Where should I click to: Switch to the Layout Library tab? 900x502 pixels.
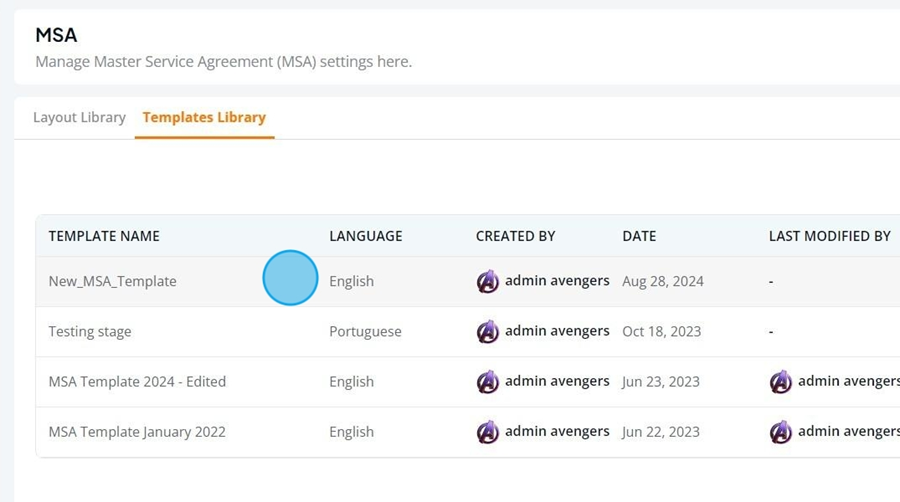coord(79,117)
